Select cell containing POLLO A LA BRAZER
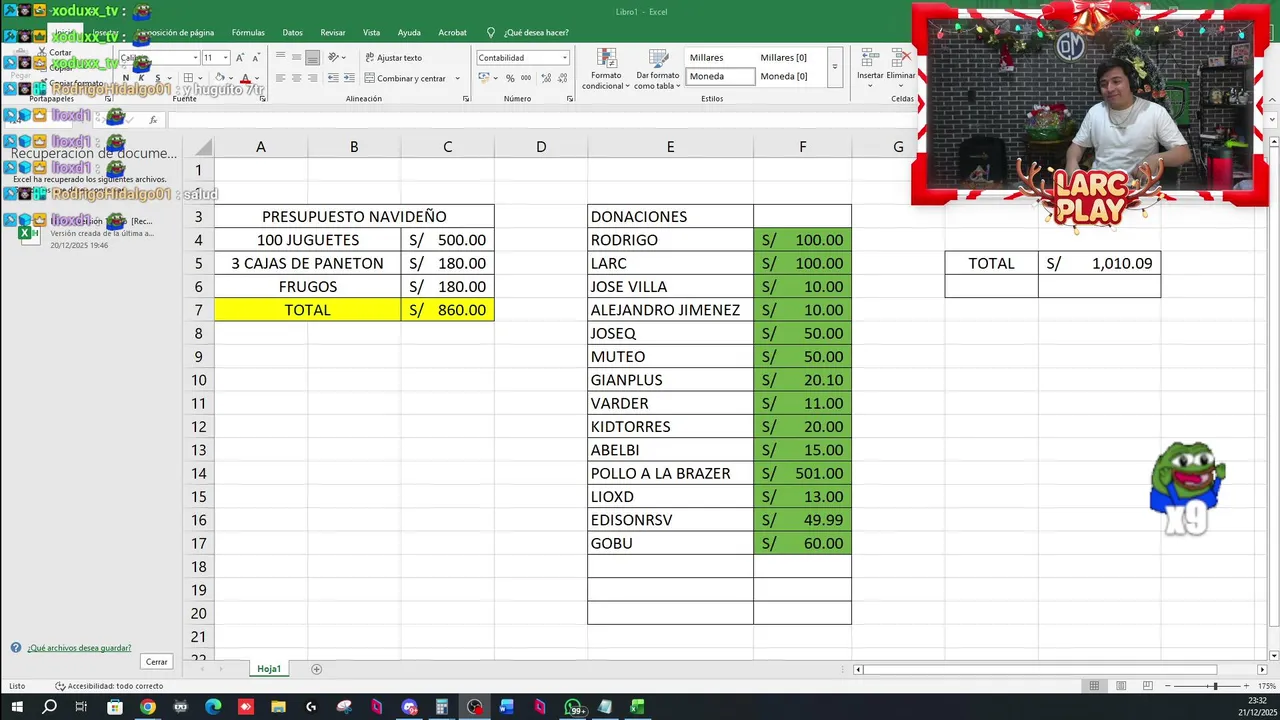This screenshot has height=720, width=1280. point(670,473)
